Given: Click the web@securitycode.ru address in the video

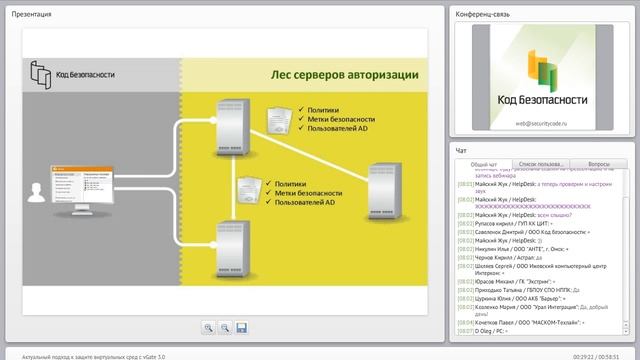Looking at the screenshot, I should pyautogui.click(x=541, y=123).
